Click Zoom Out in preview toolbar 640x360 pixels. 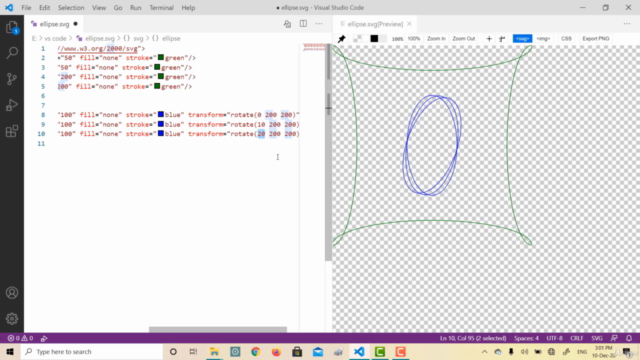pos(464,38)
